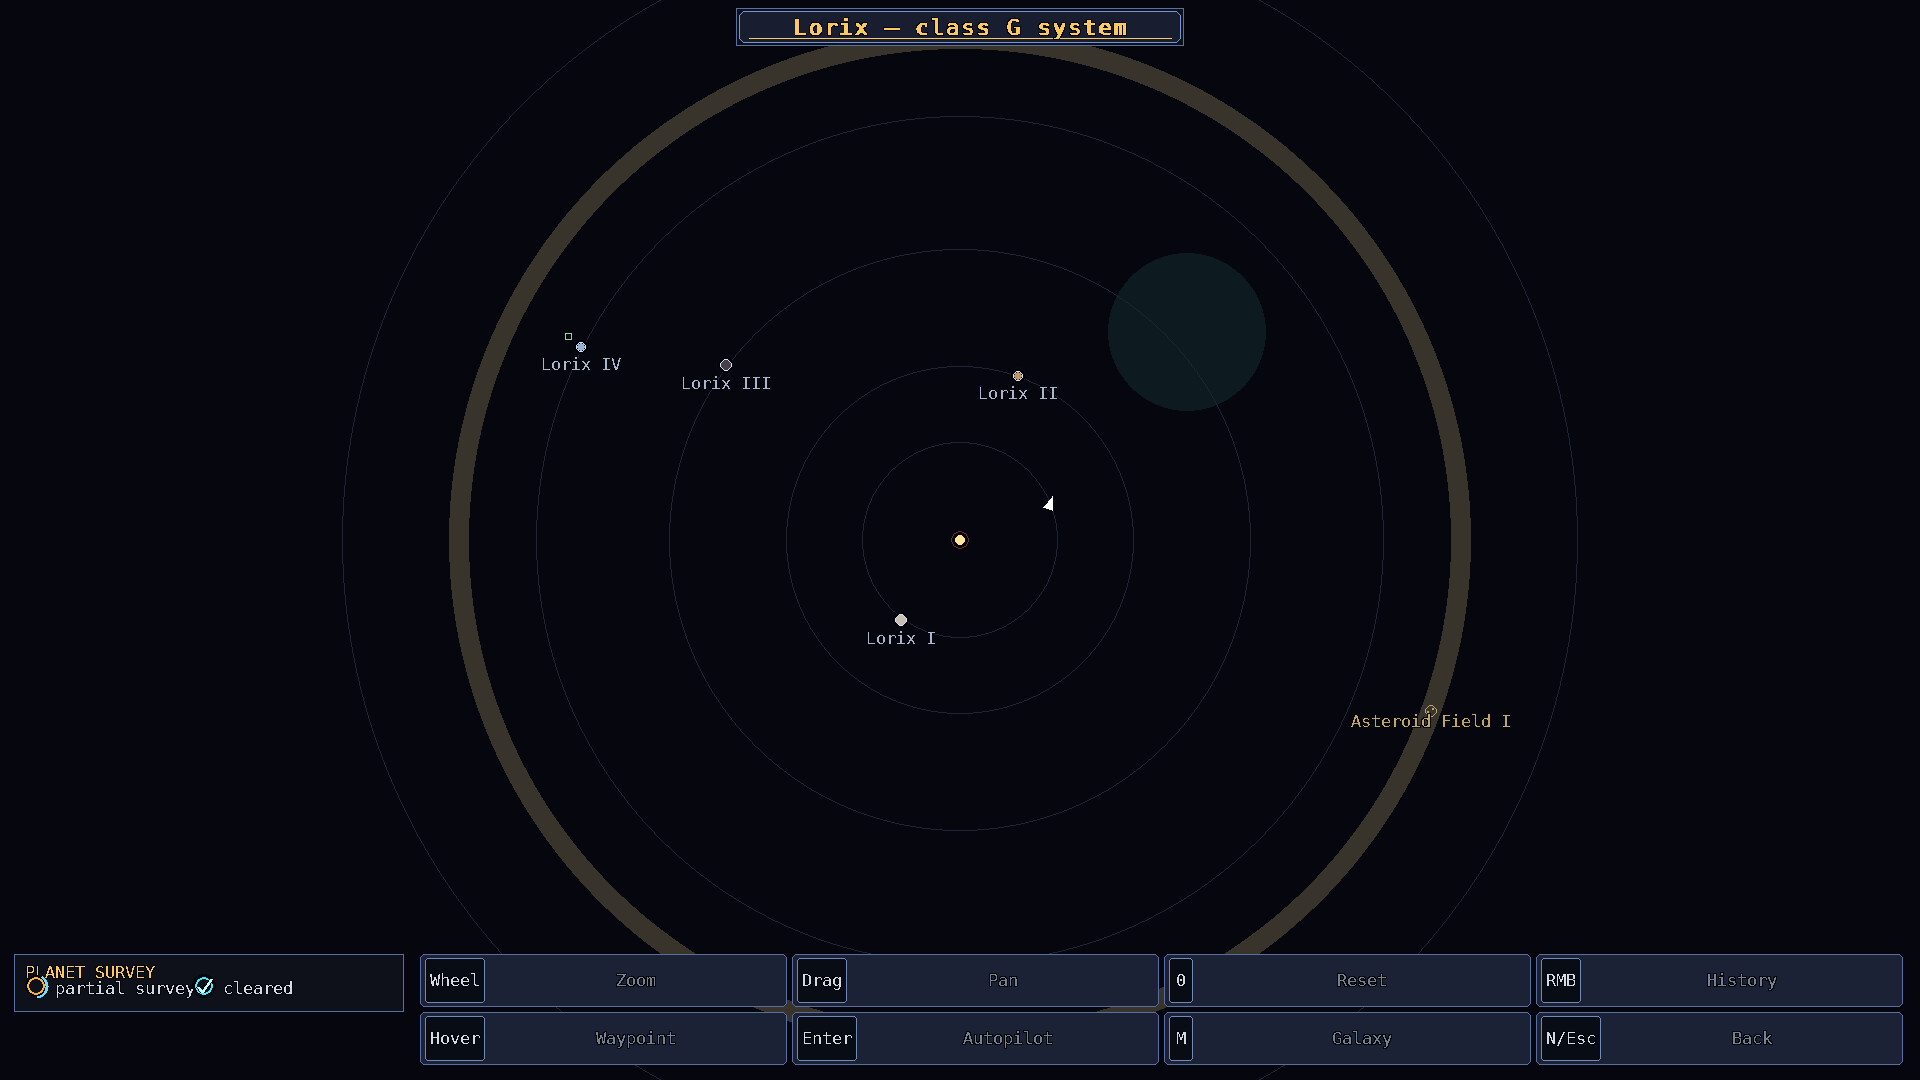Click the 'partial survey' legend text
Image resolution: width=1920 pixels, height=1080 pixels.
(x=125, y=988)
